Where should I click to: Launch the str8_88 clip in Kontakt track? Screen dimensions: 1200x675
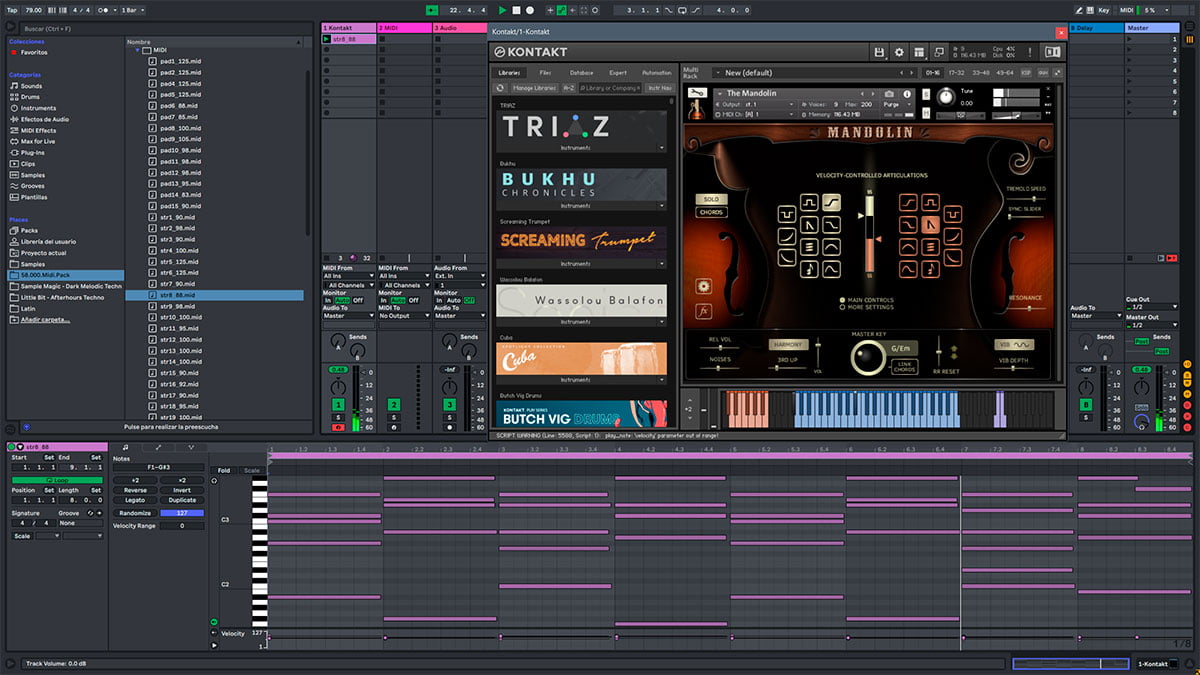click(x=326, y=39)
